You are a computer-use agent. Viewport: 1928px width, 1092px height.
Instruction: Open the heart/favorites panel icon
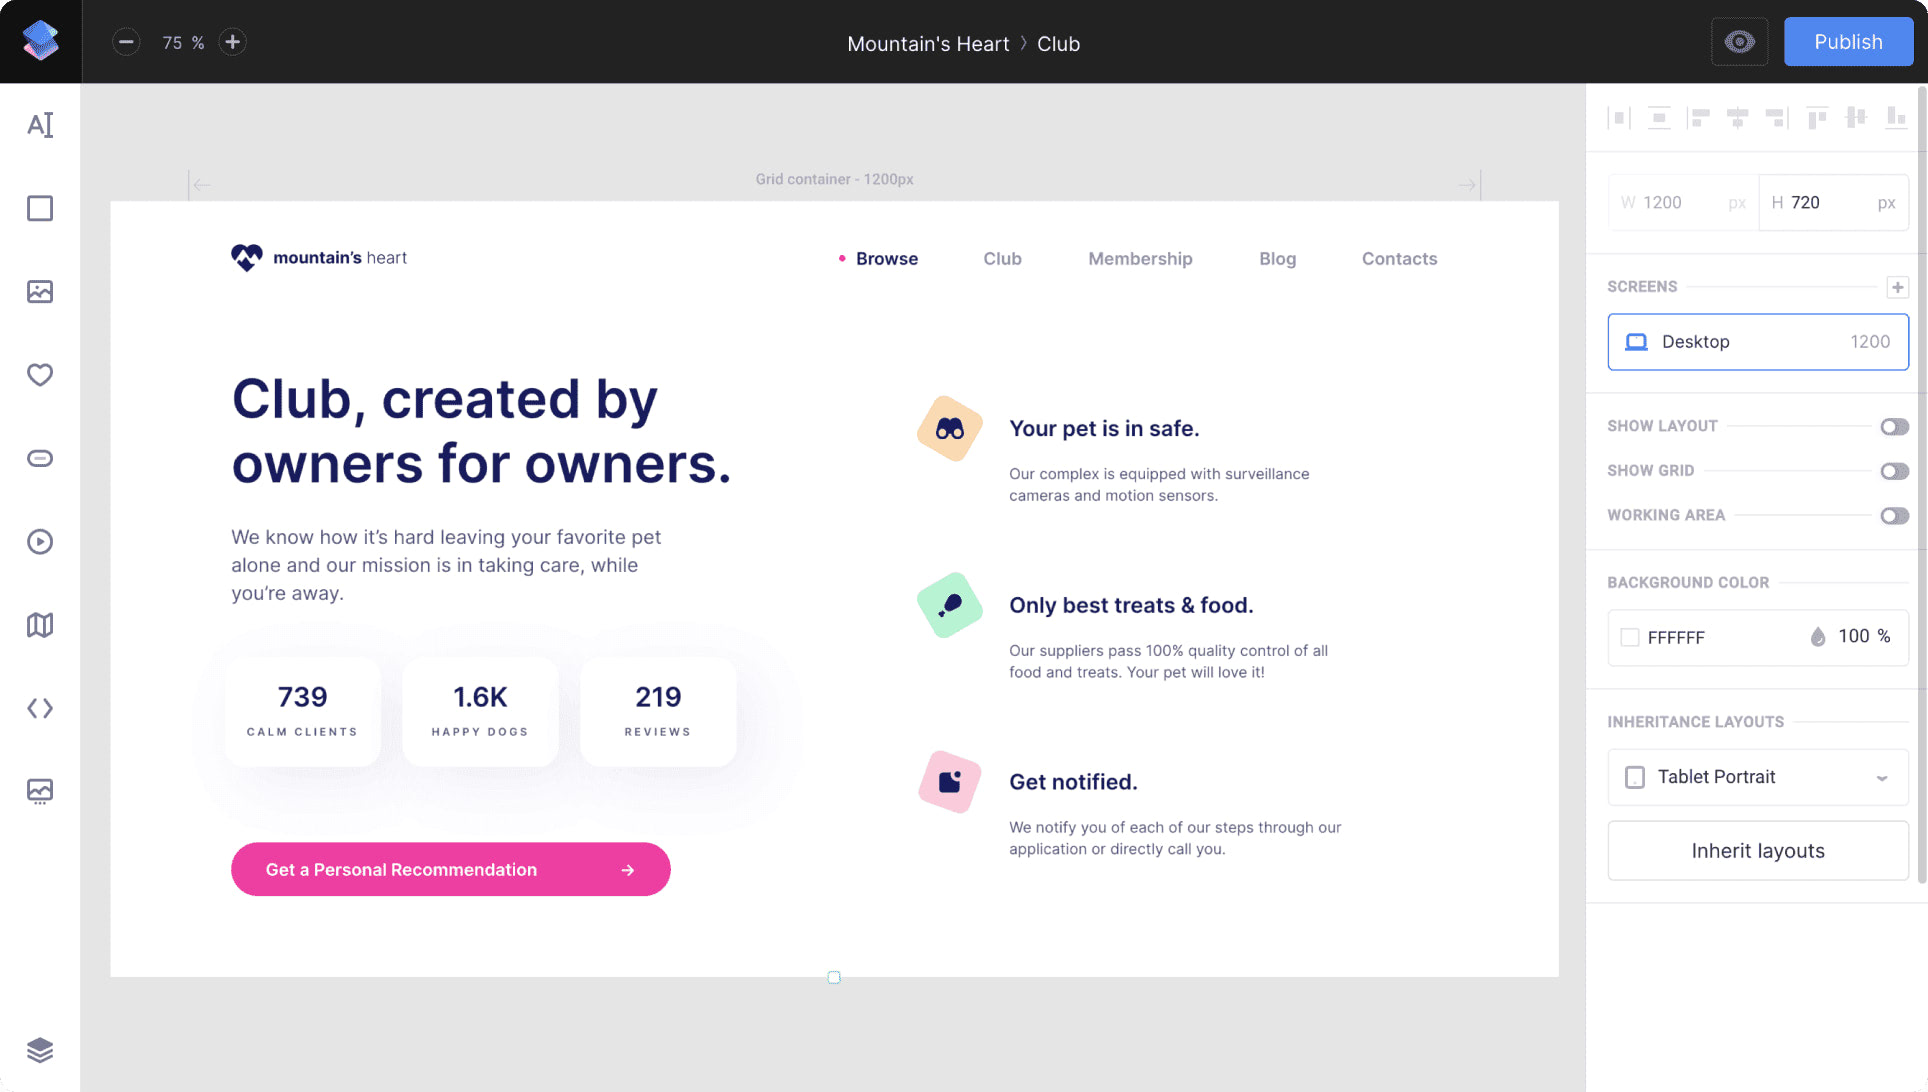point(40,375)
